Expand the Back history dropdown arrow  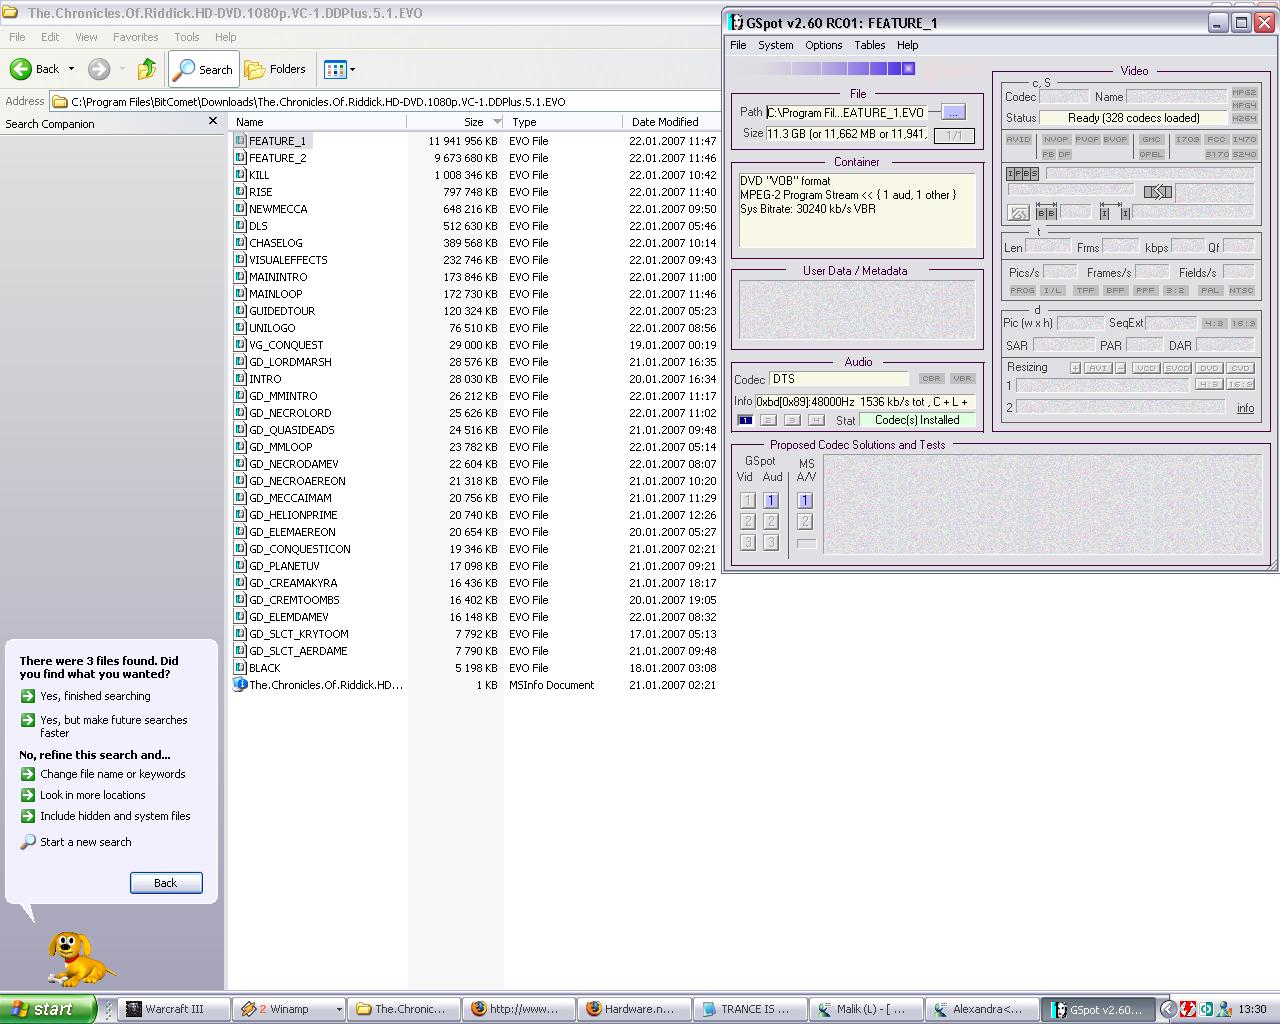pos(71,69)
